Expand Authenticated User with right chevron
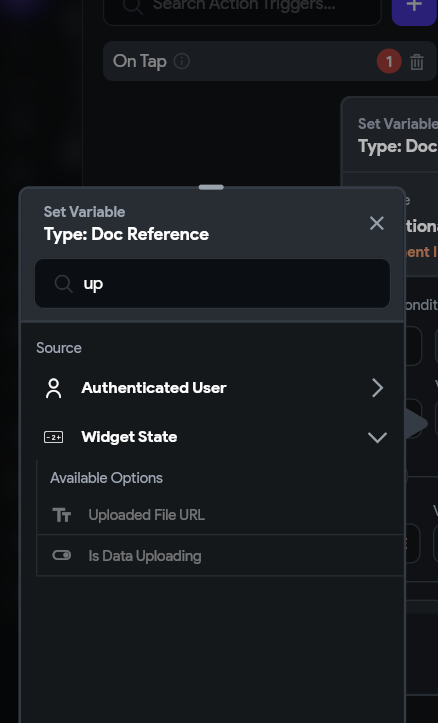Viewport: 438px width, 723px height. click(x=377, y=388)
